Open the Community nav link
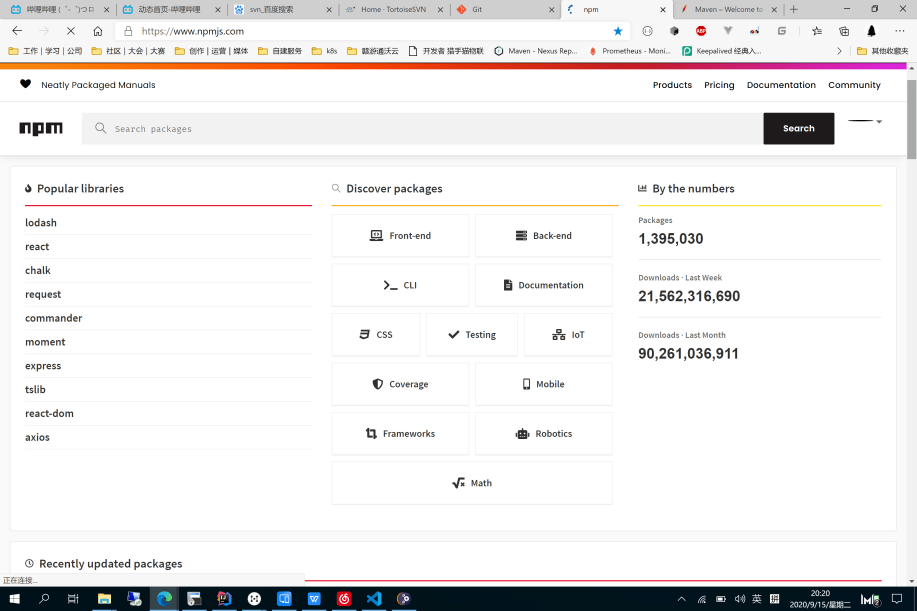Image resolution: width=917 pixels, height=611 pixels. pos(854,85)
